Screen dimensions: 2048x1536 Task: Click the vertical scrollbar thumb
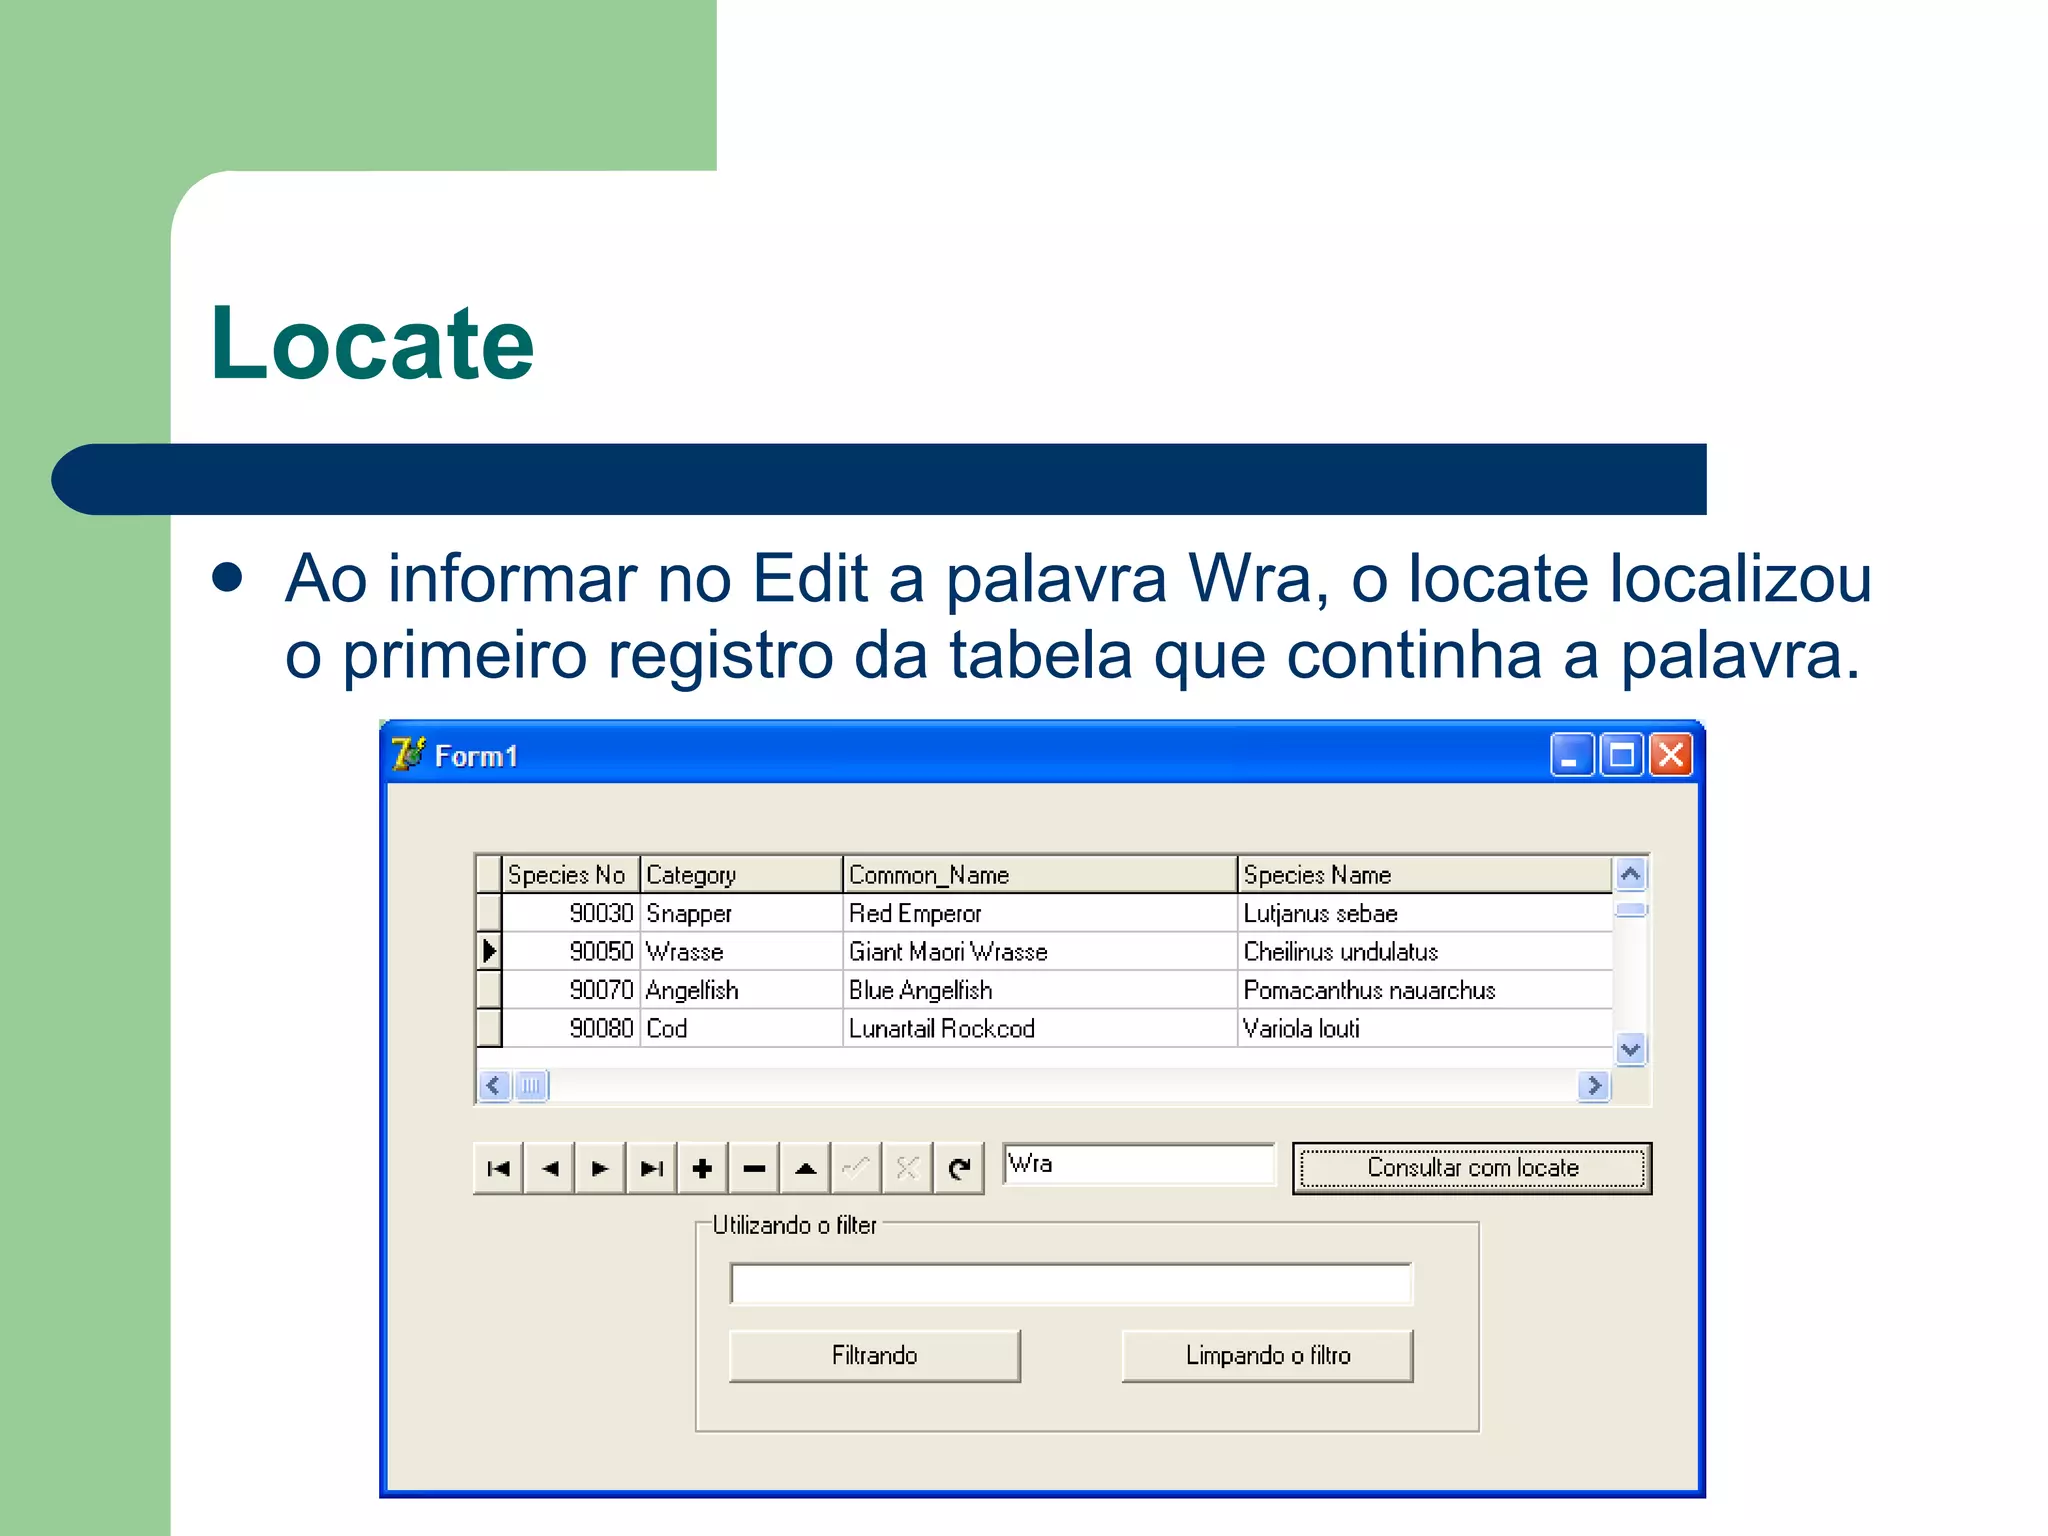tap(1631, 909)
